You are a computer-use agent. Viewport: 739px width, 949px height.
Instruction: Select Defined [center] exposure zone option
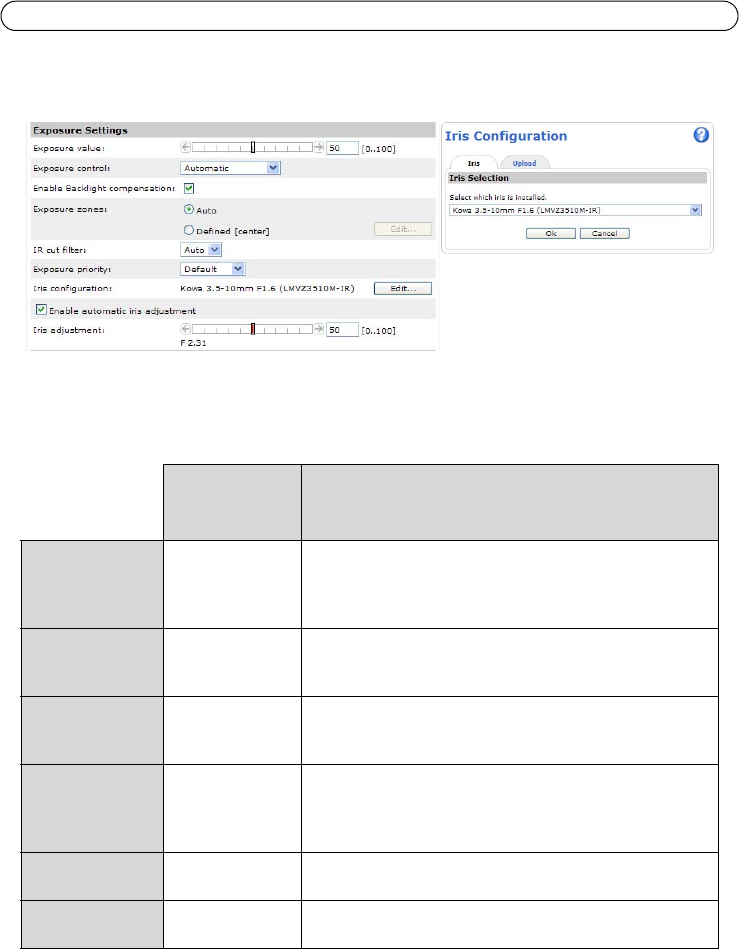coord(187,231)
